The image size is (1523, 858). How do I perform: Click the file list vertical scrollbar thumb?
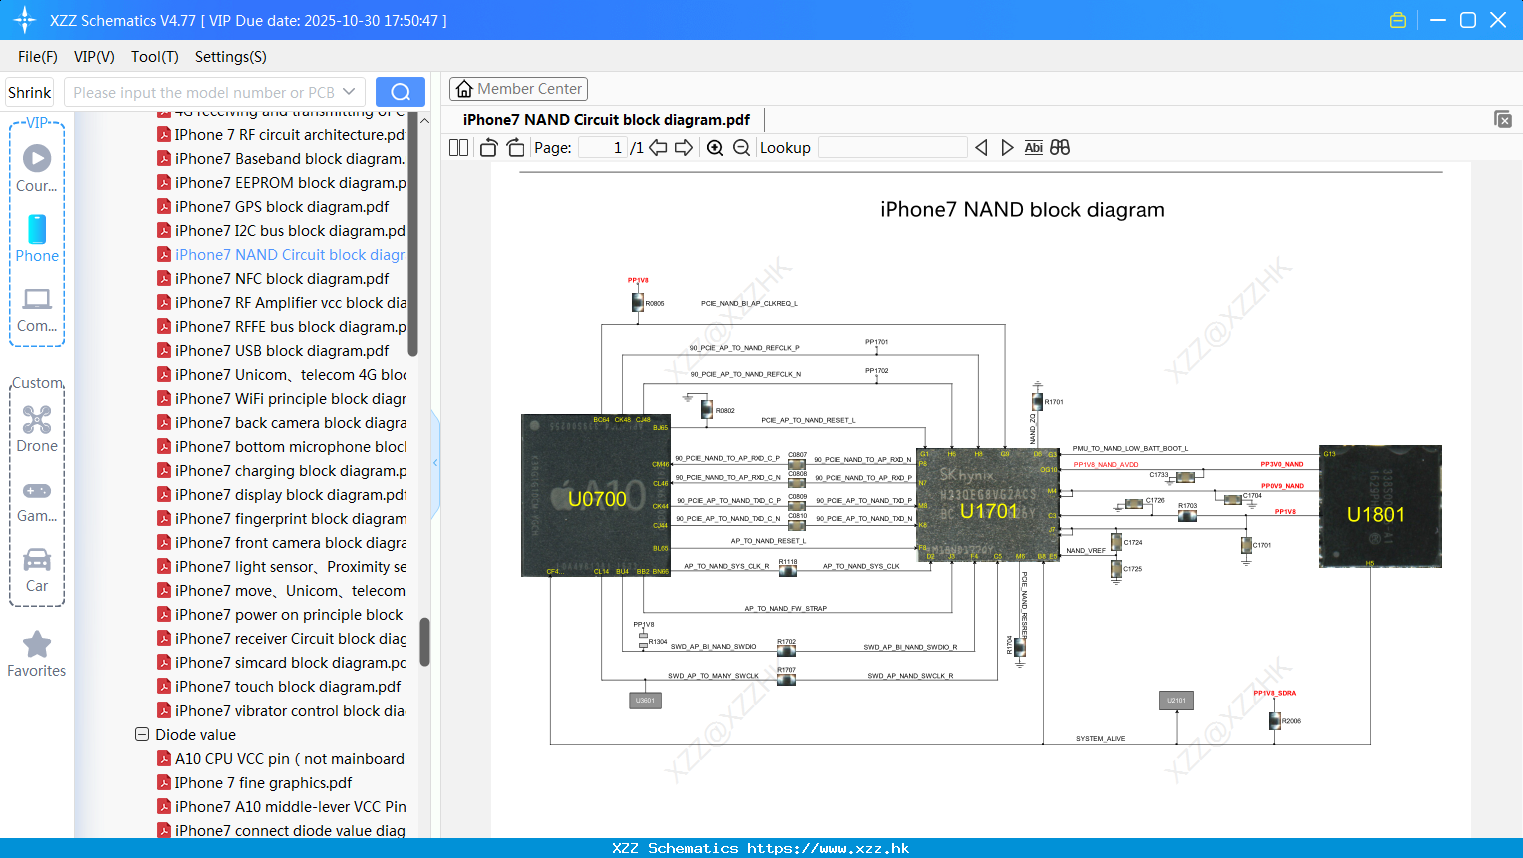(x=424, y=642)
